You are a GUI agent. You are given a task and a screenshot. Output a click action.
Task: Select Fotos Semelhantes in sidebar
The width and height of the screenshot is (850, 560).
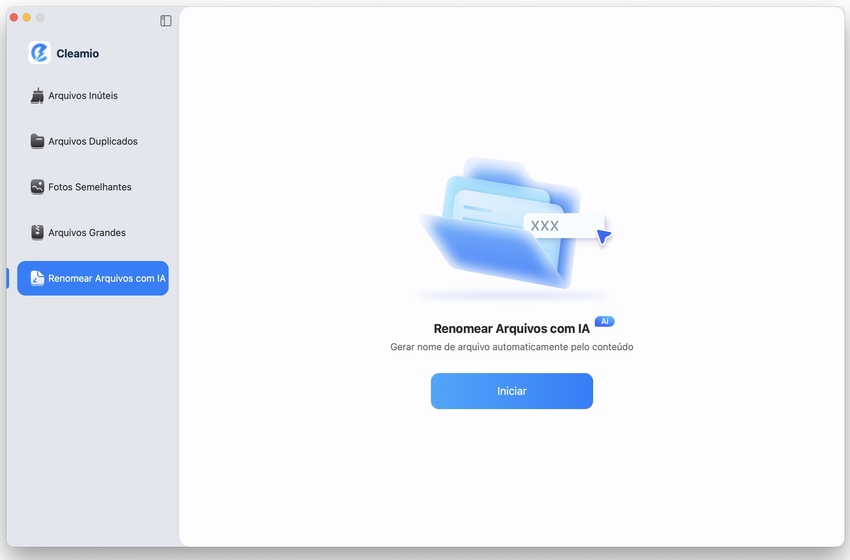click(x=93, y=187)
